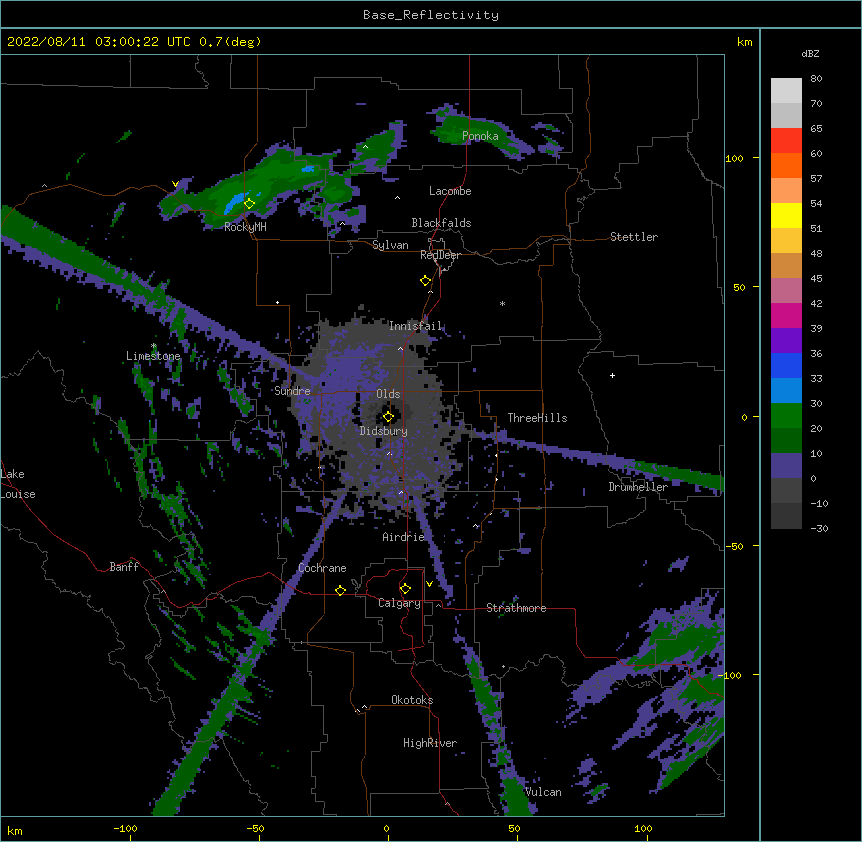862x842 pixels.
Task: Pick the yellow 54 dBZ legend swatch
Action: point(786,215)
